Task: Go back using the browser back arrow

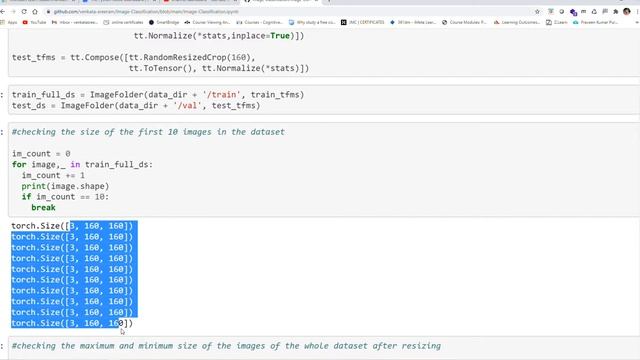Action: coord(3,11)
